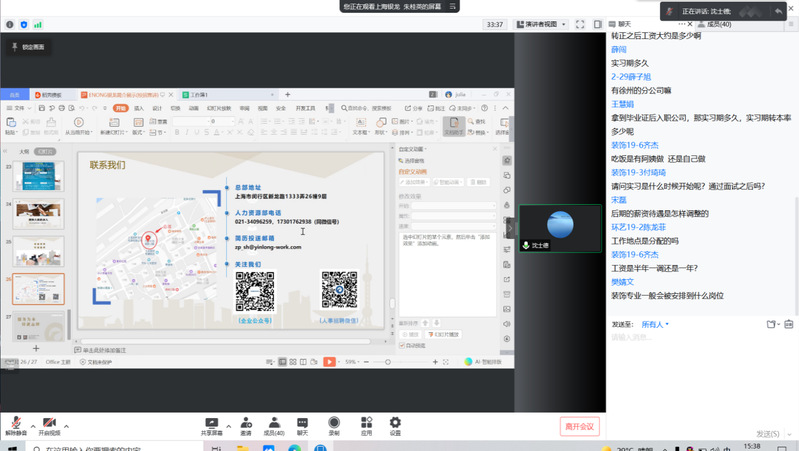799x451 pixels.
Task: Click the meeting info icon at top-left
Action: [9, 24]
